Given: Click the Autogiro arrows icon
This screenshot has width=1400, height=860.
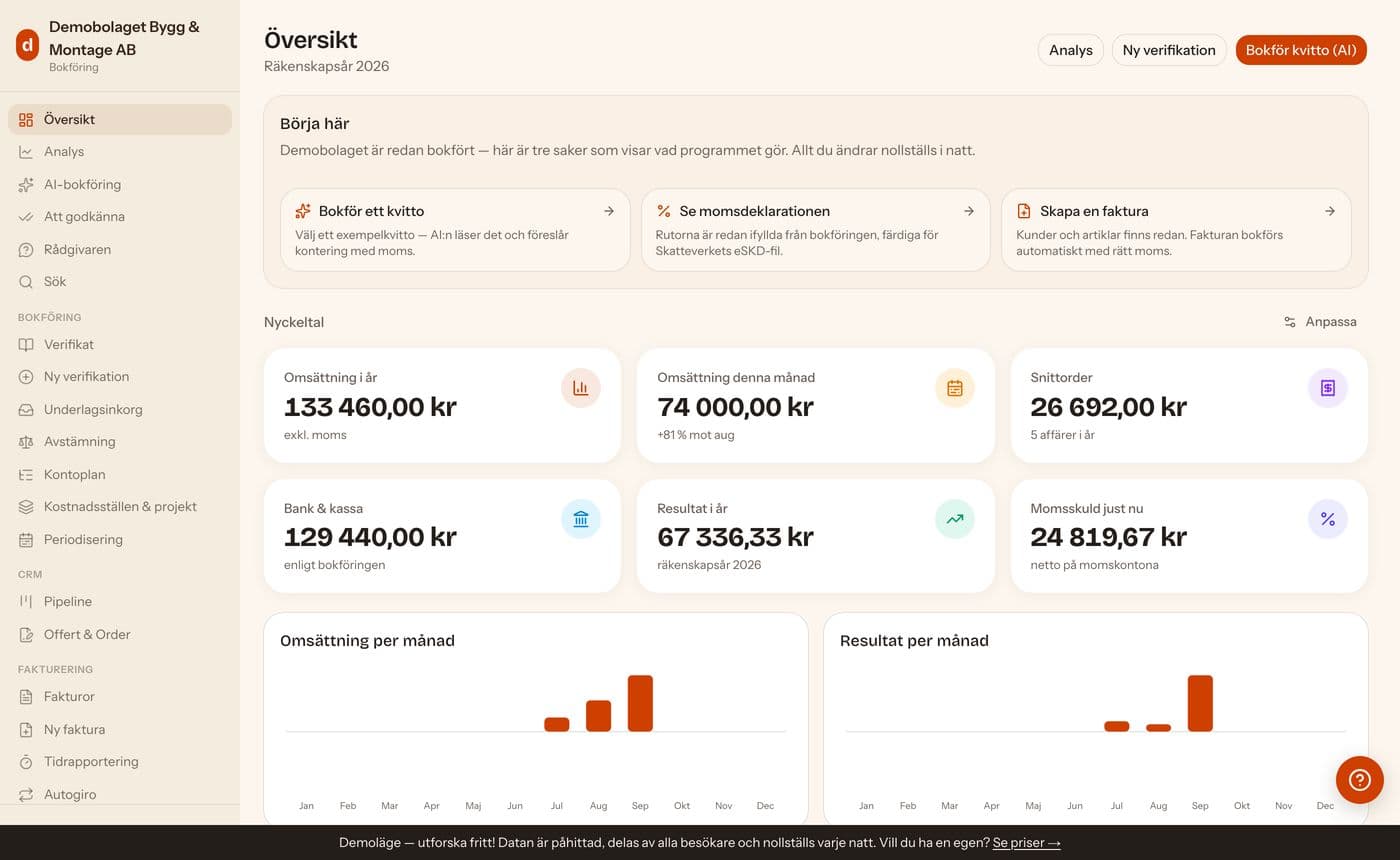Looking at the screenshot, I should [x=26, y=794].
